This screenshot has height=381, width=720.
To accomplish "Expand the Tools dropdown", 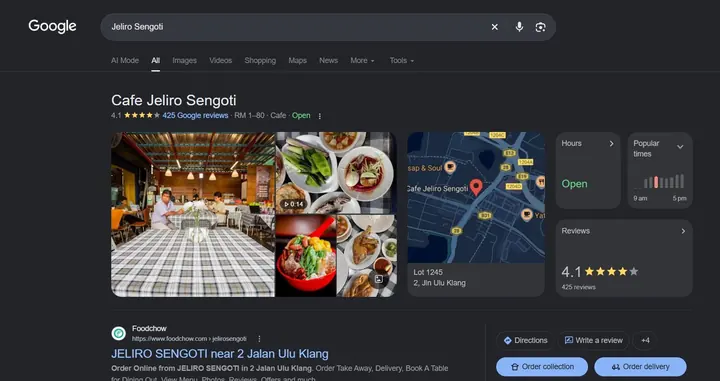I will tap(402, 60).
